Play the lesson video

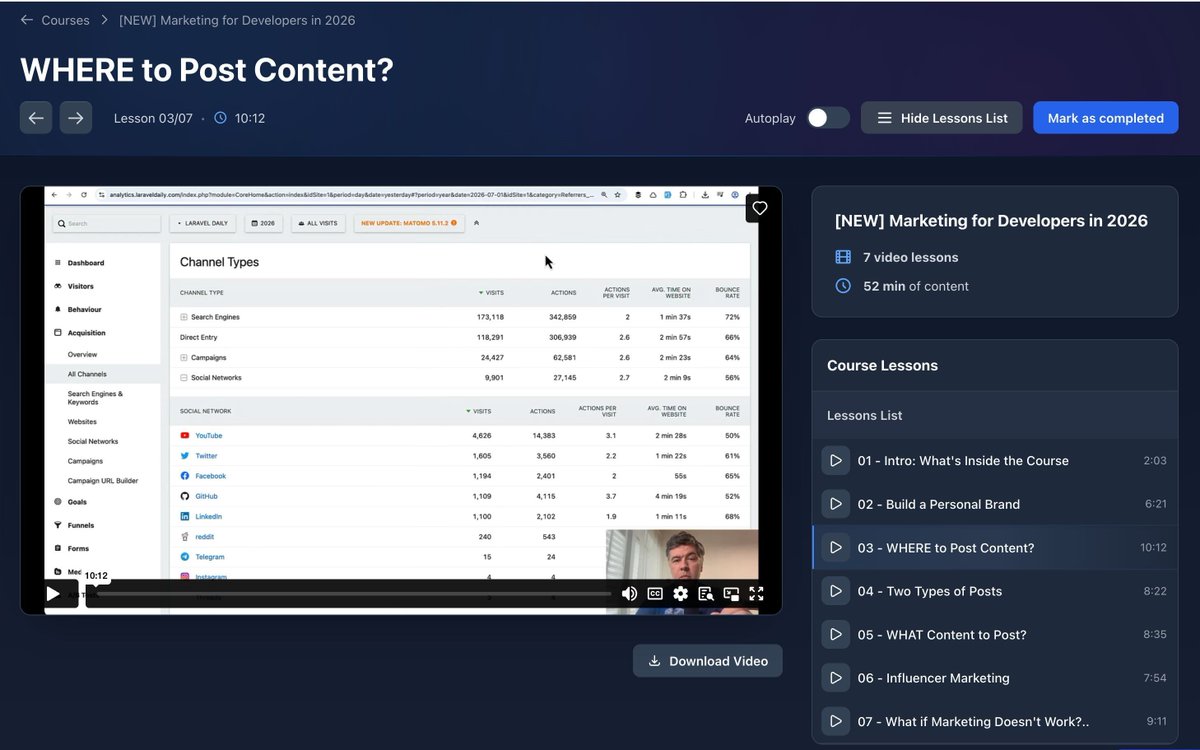52,593
